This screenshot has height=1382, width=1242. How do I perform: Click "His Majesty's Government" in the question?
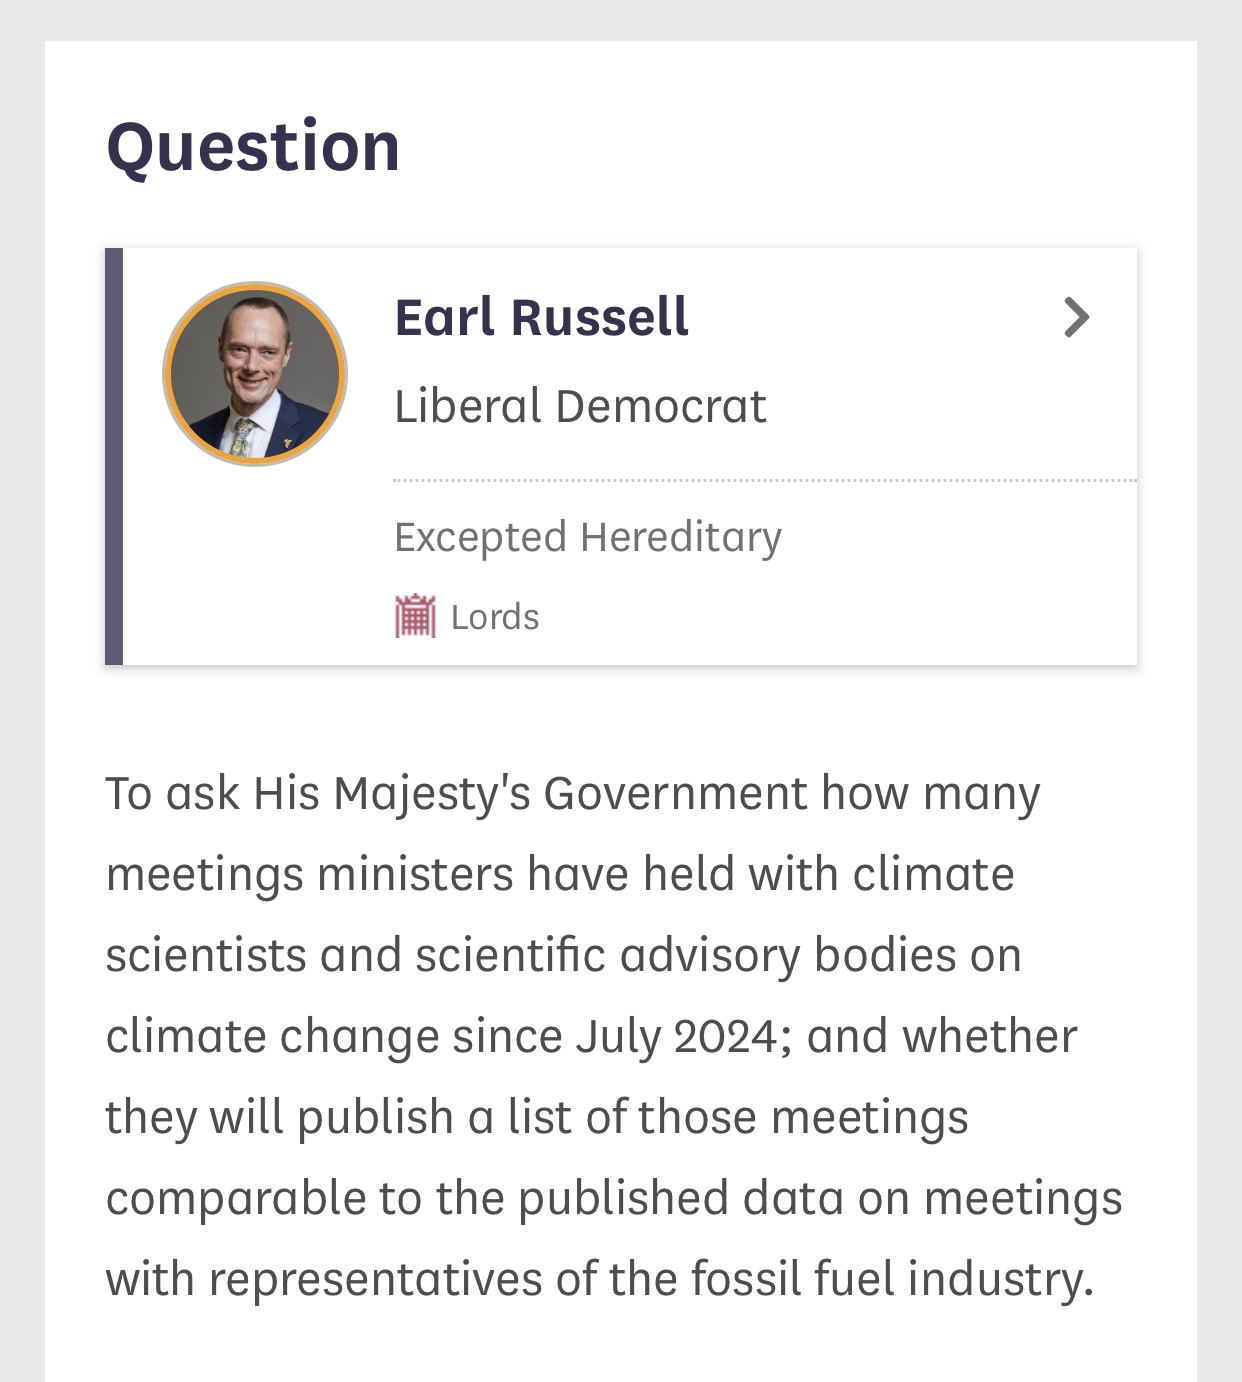tap(530, 794)
